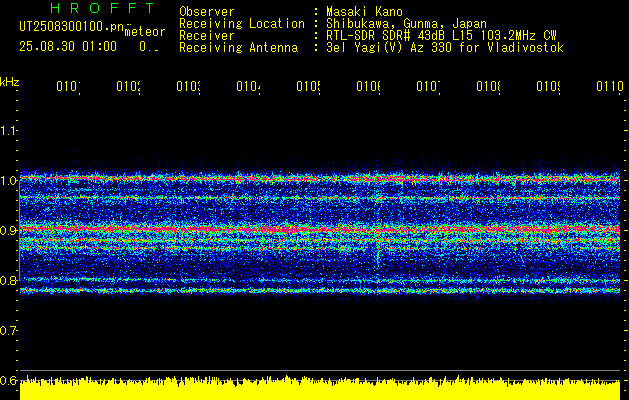
Task: Click the RTL-SDR SDR# 43dB receiver description
Action: [441, 36]
